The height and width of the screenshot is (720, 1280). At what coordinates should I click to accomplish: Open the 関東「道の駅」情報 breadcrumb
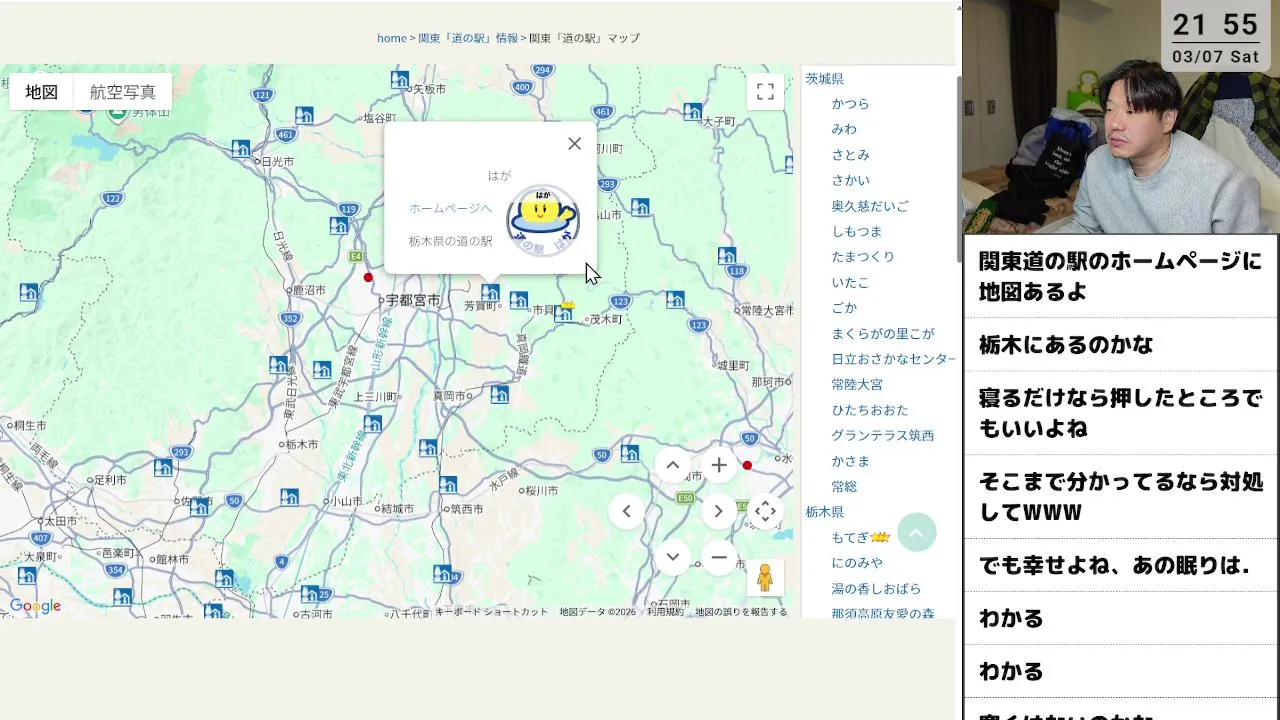(x=468, y=38)
